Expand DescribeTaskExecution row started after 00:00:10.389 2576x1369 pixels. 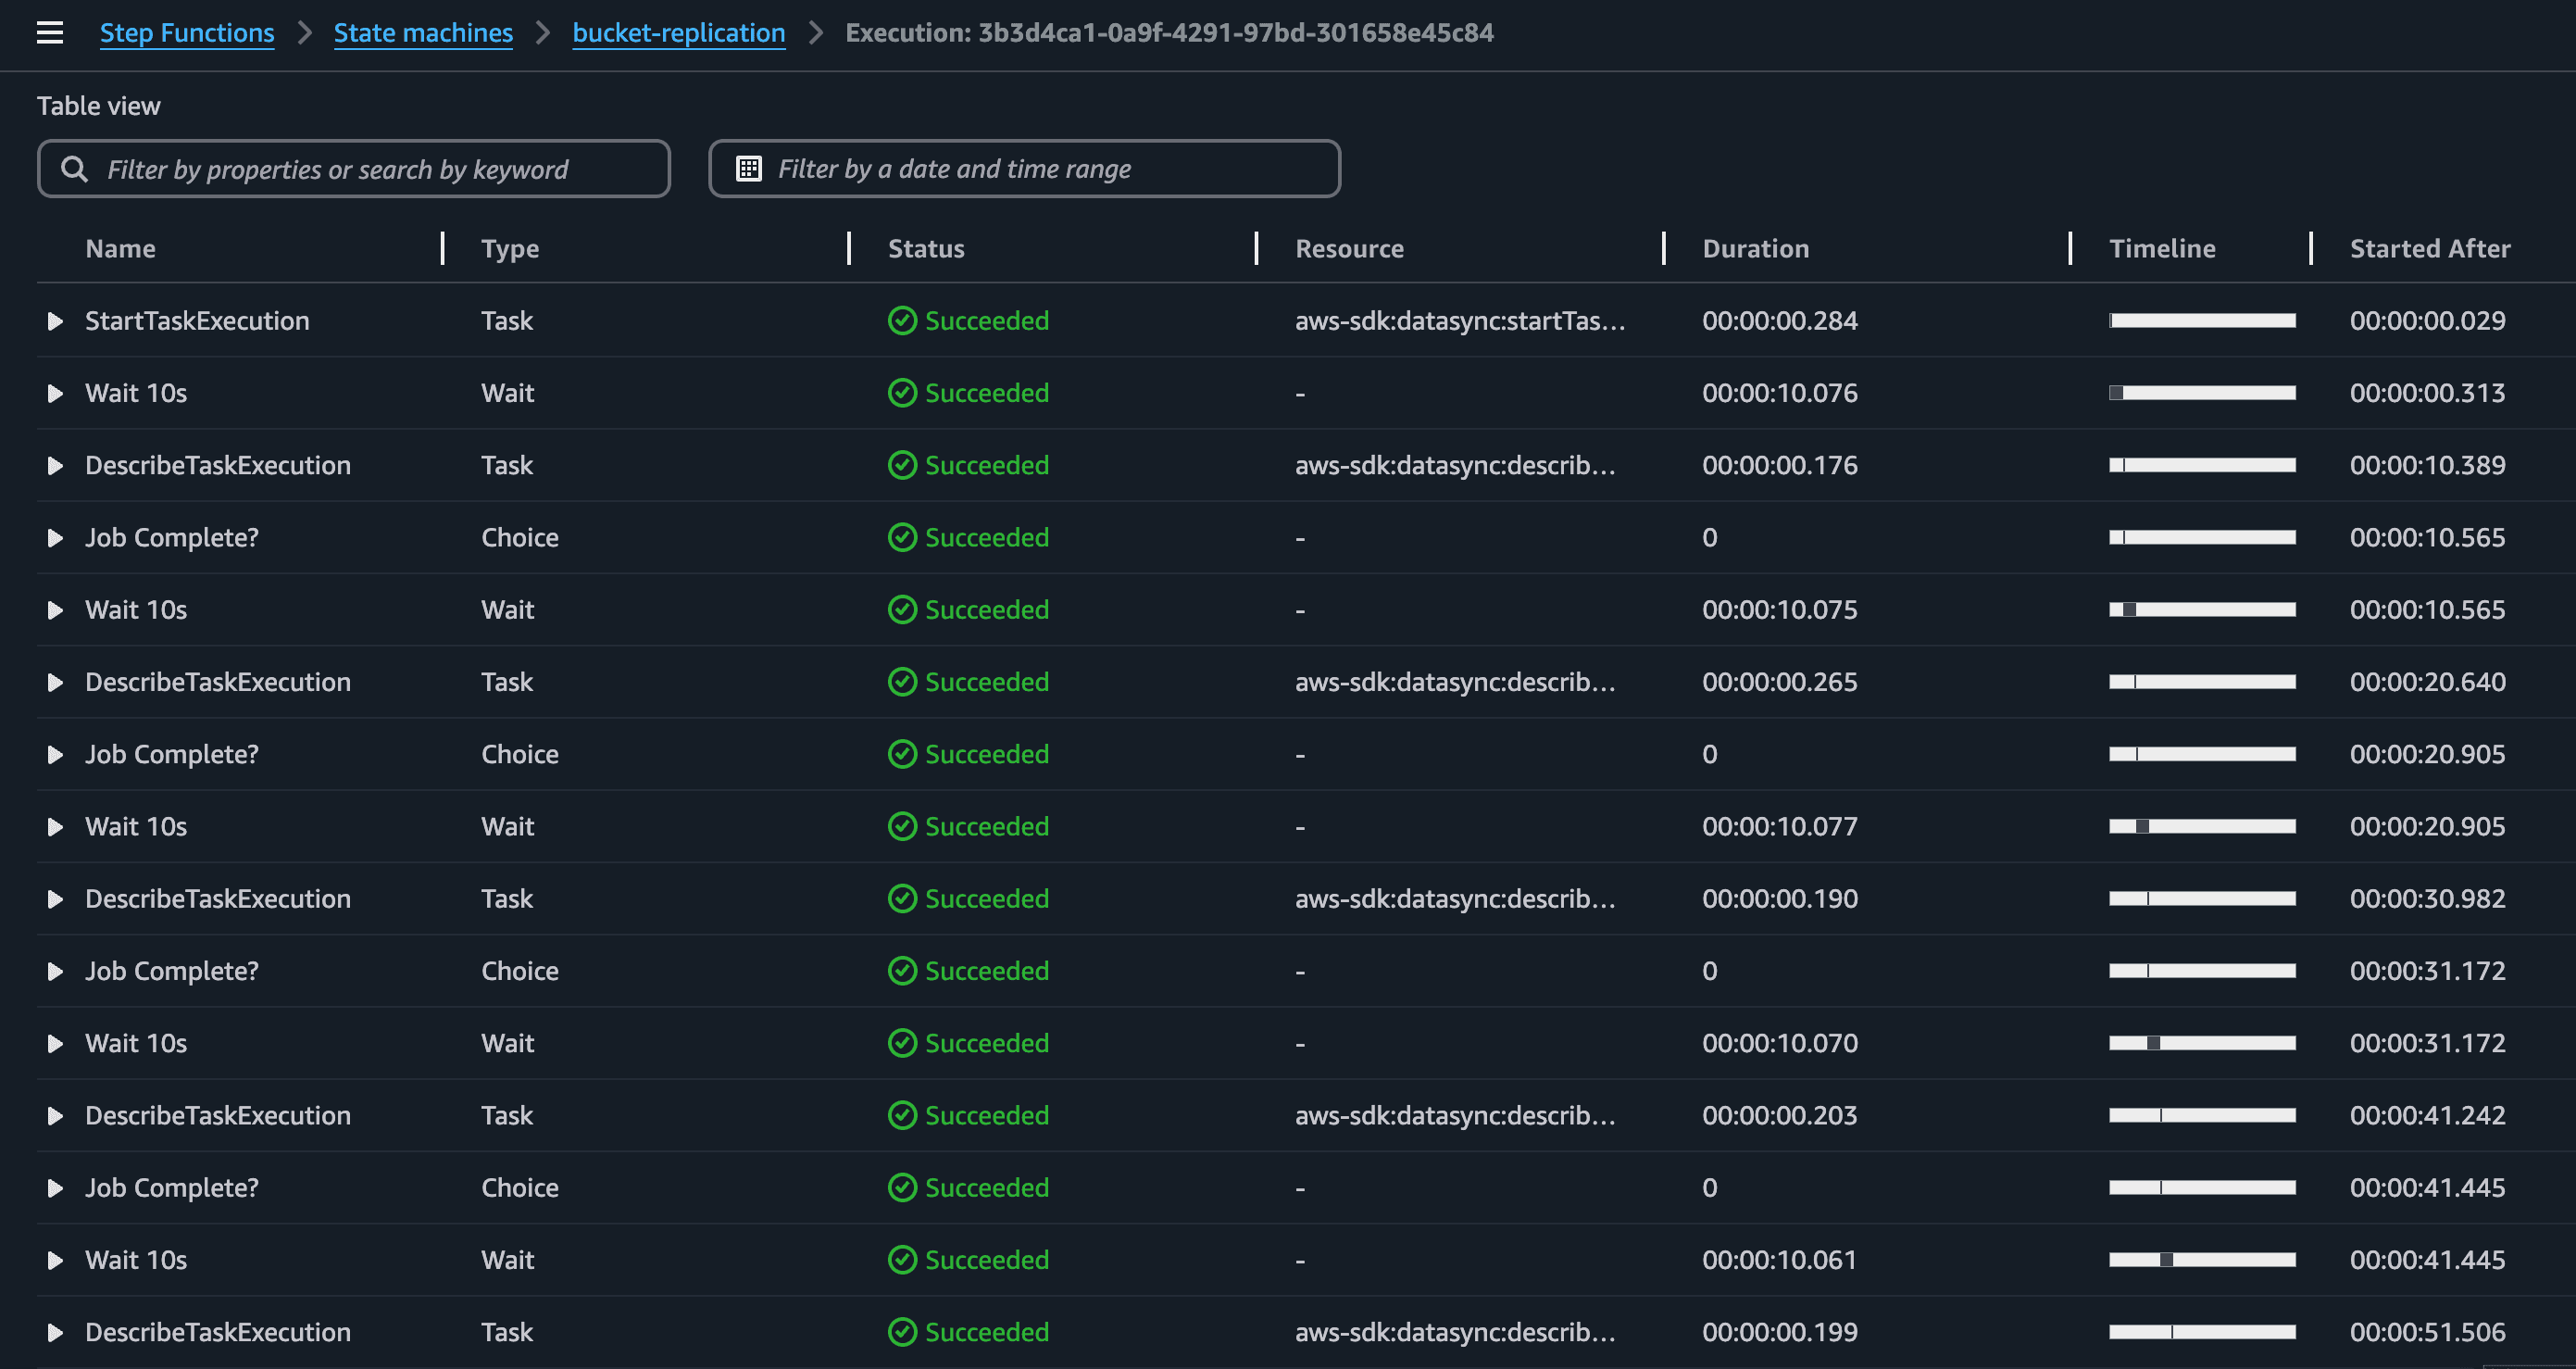[55, 465]
